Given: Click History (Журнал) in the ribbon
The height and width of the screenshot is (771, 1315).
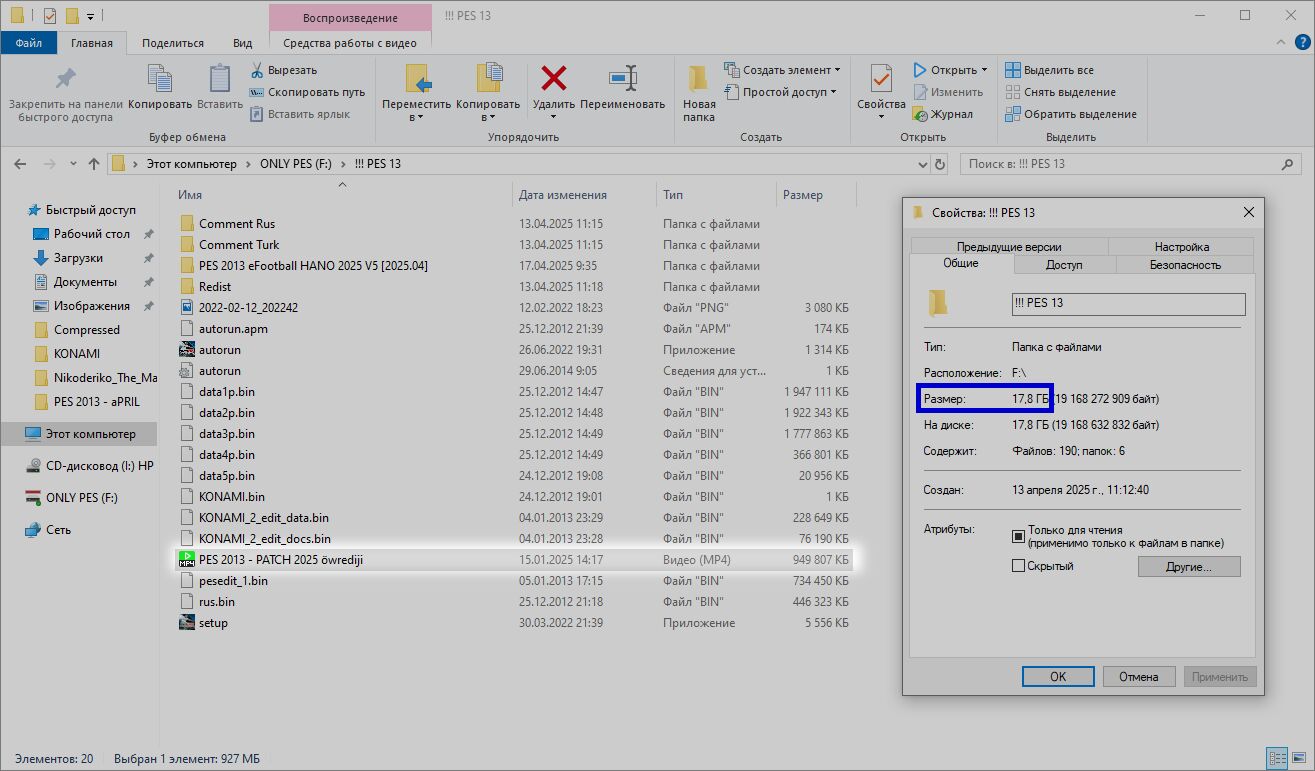Looking at the screenshot, I should (x=942, y=114).
